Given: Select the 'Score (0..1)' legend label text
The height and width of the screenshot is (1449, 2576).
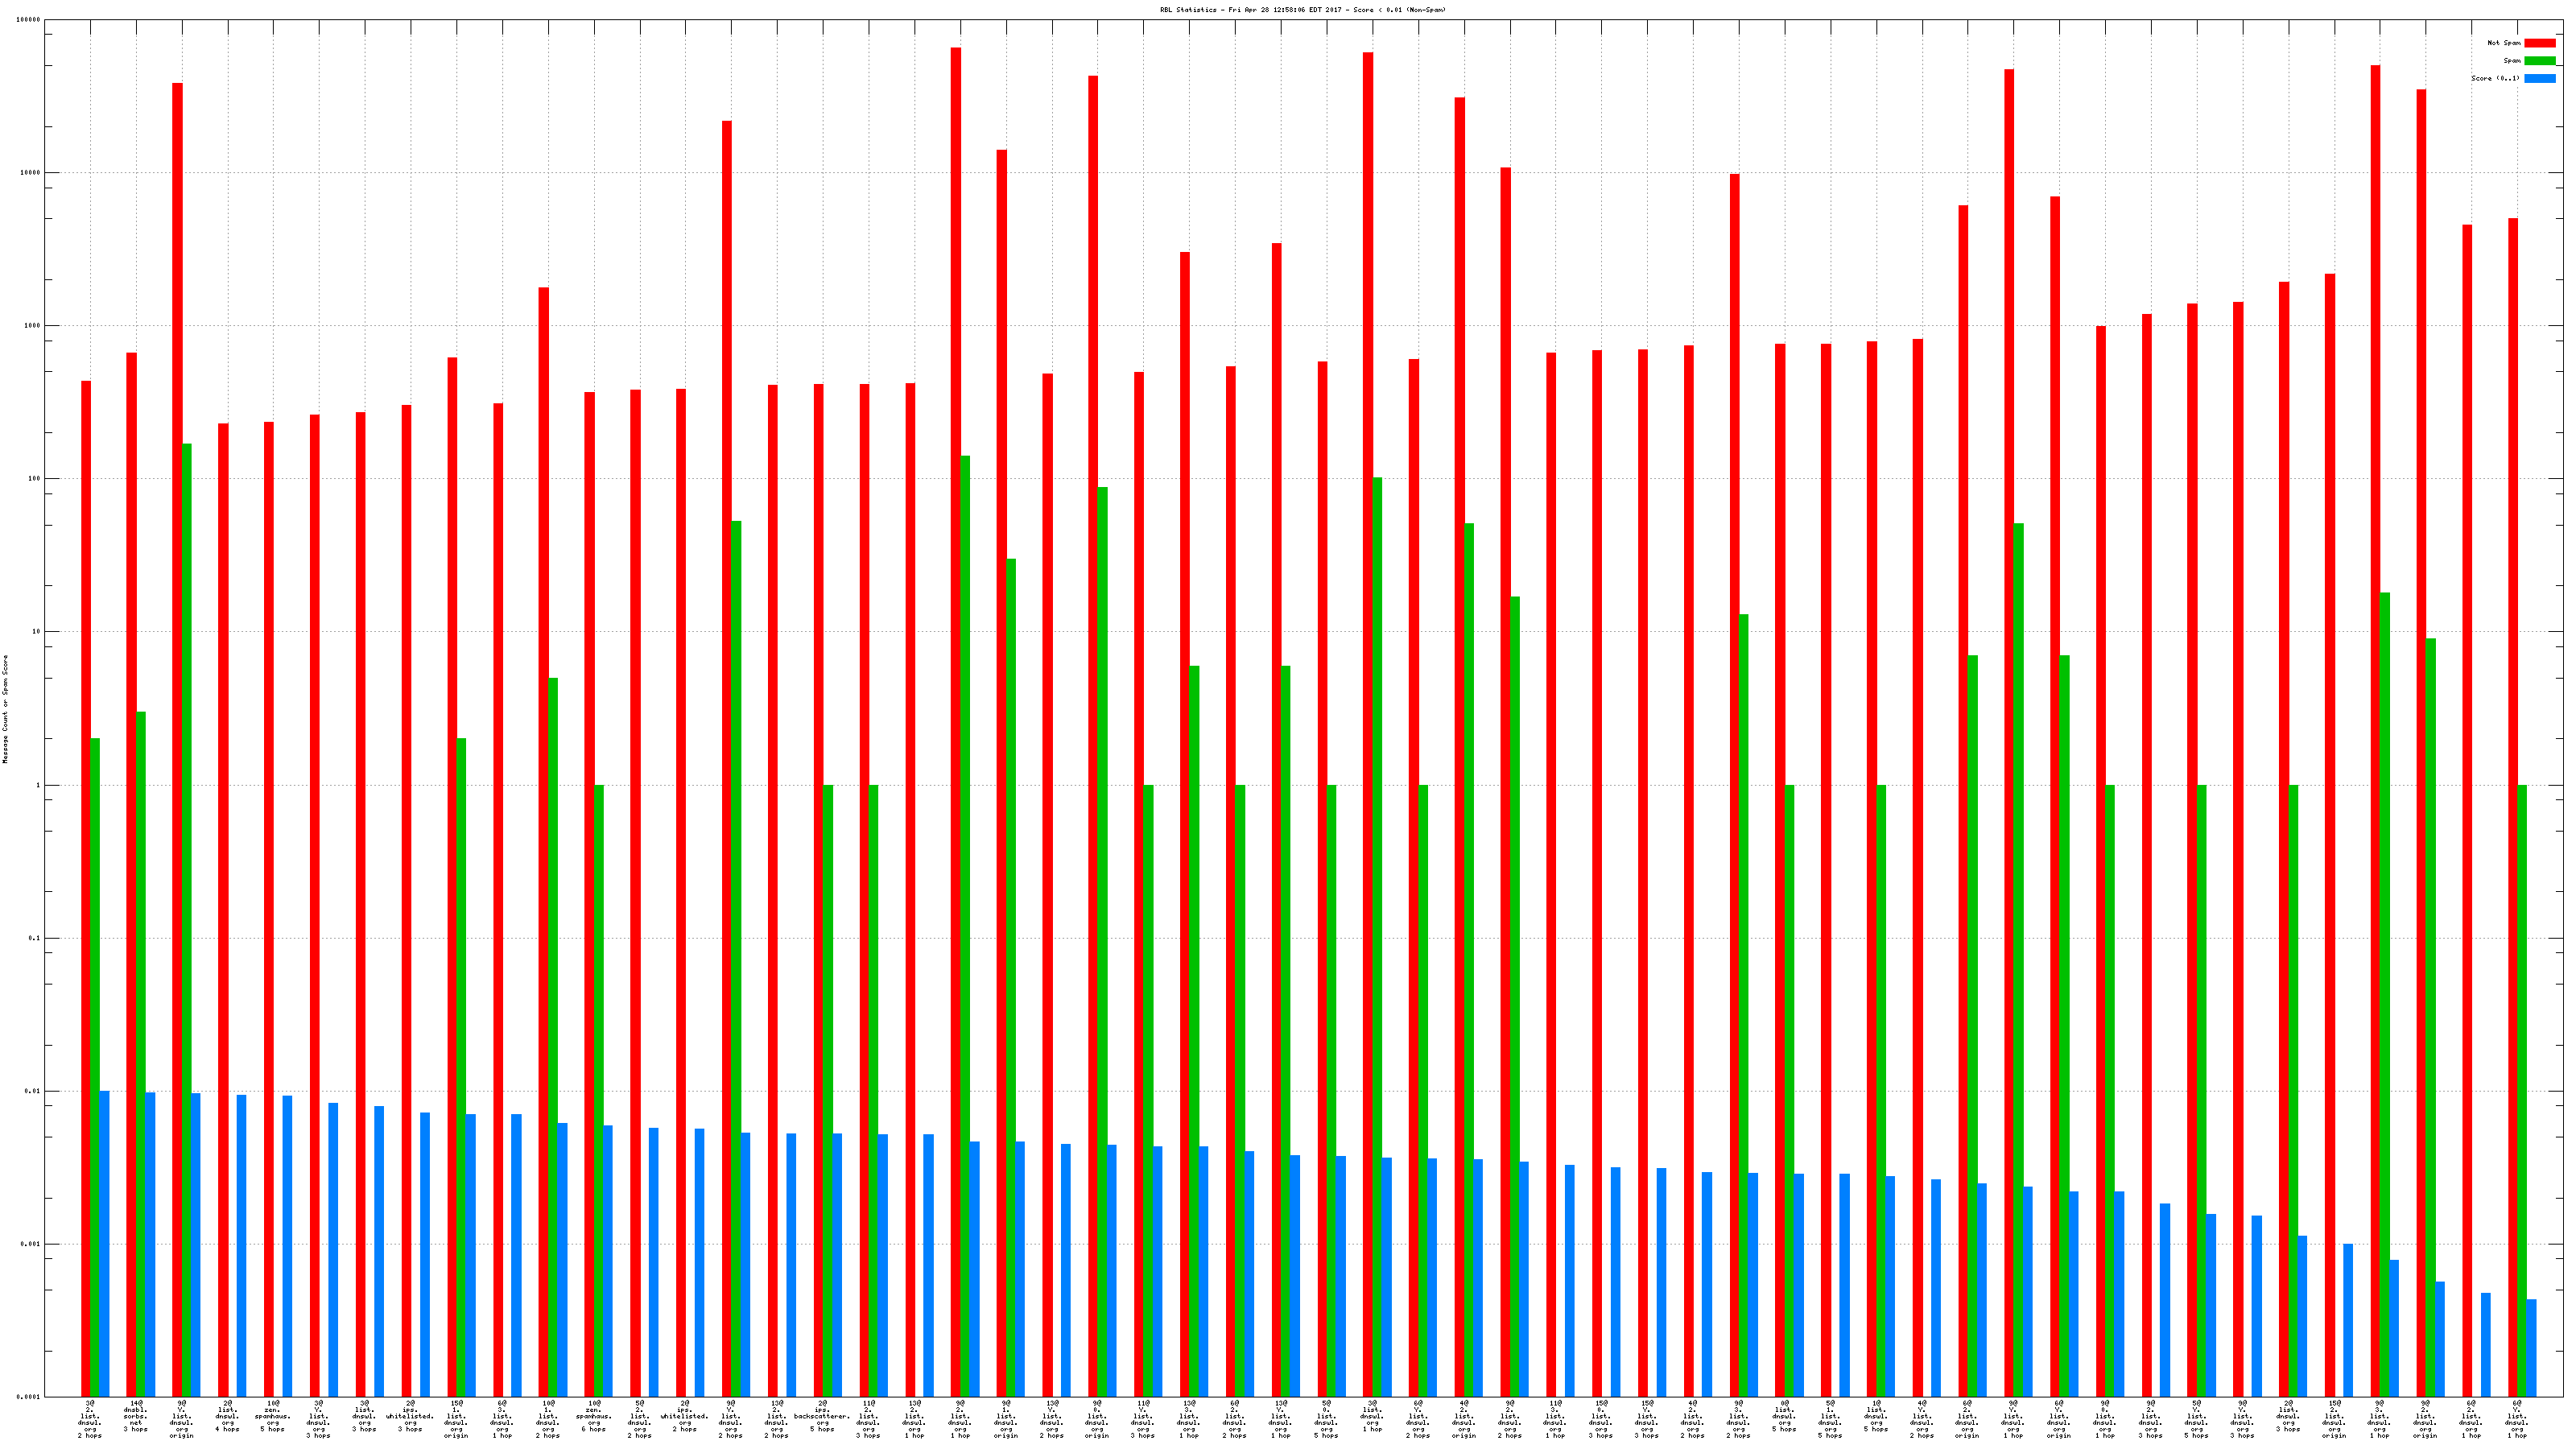Looking at the screenshot, I should (2495, 78).
